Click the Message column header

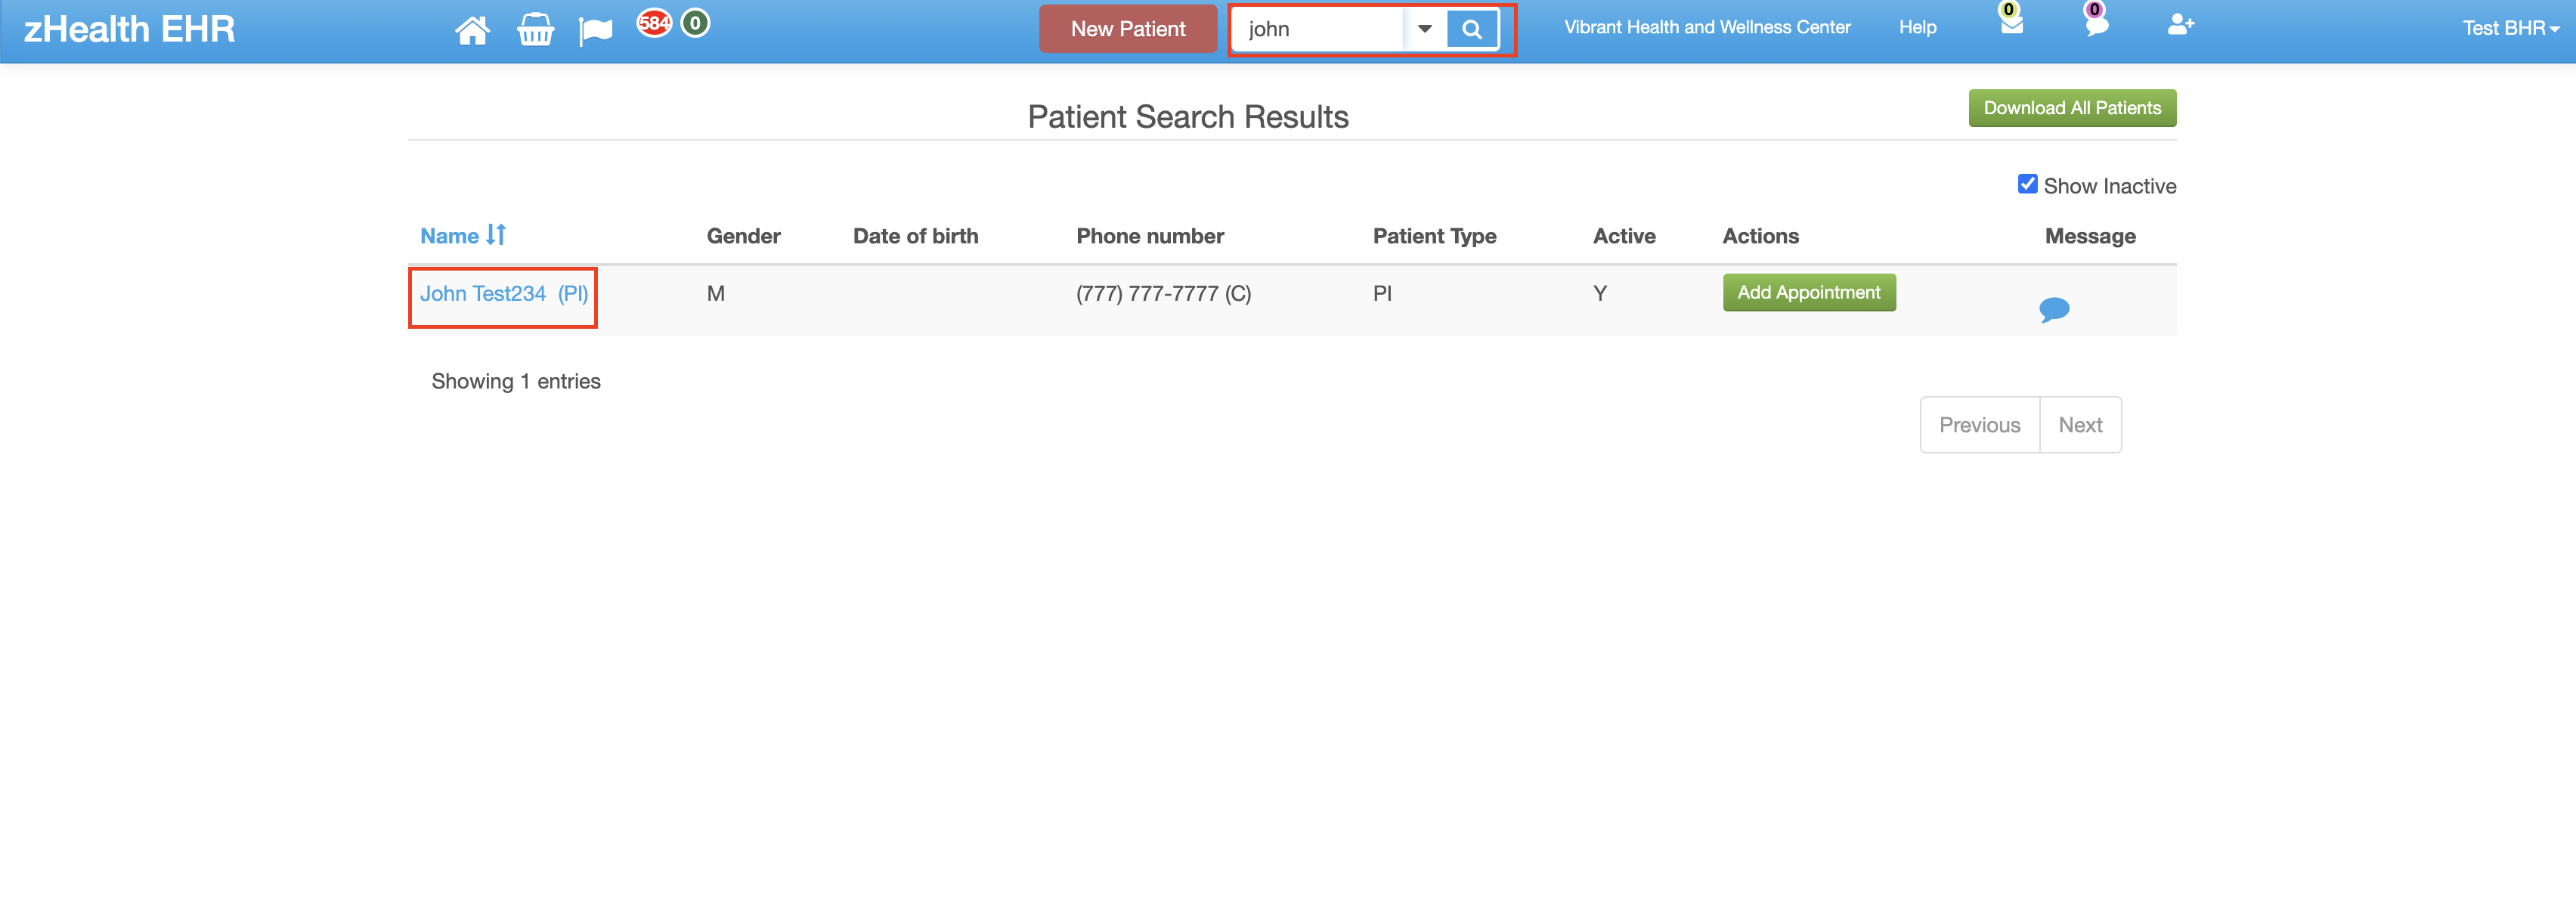coord(2089,236)
